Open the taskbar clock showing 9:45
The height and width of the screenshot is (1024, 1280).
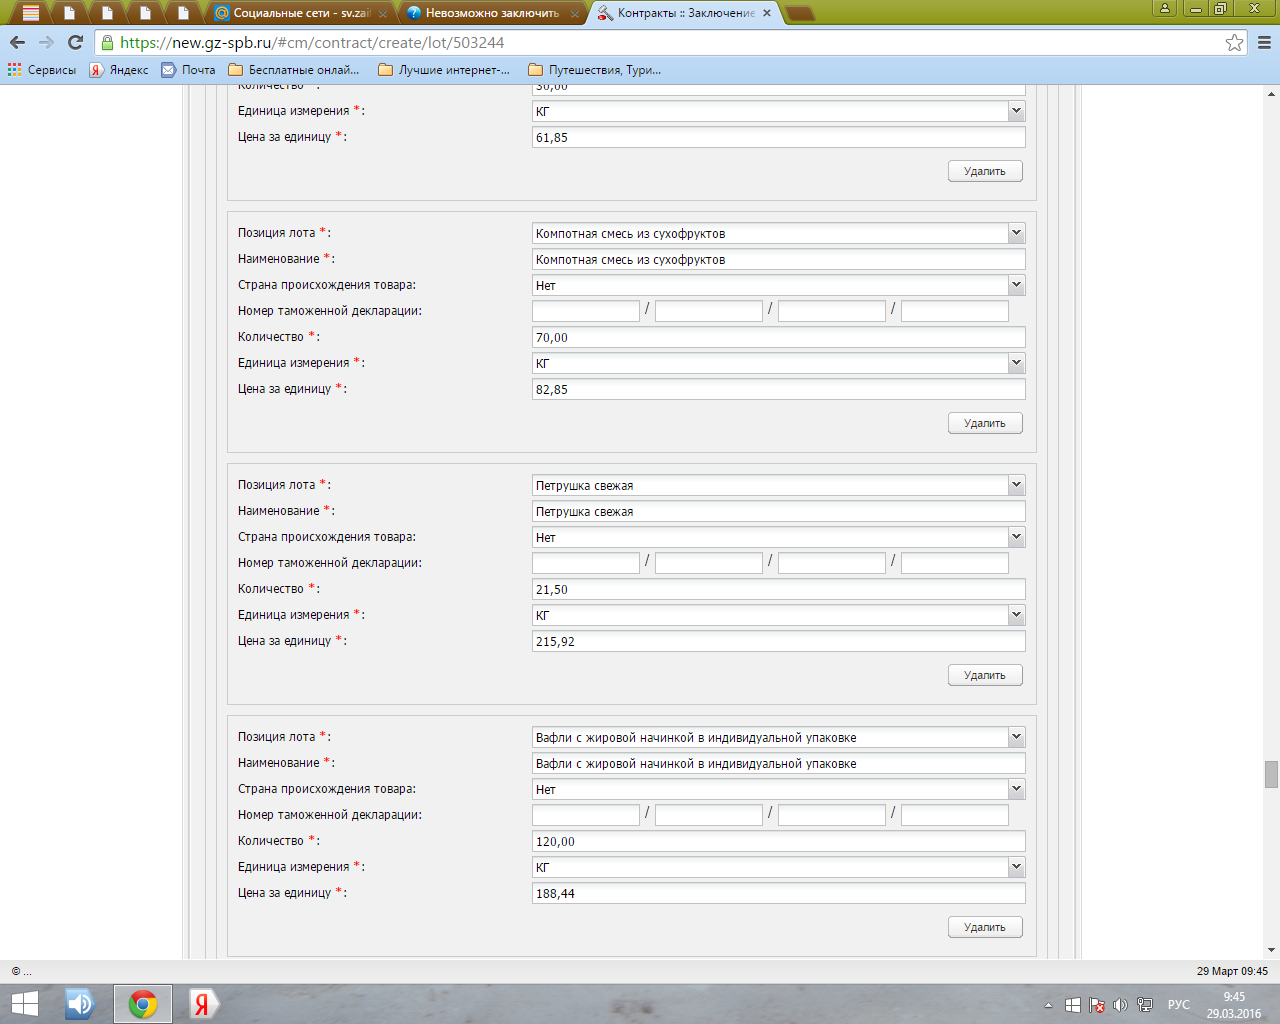(1234, 1005)
